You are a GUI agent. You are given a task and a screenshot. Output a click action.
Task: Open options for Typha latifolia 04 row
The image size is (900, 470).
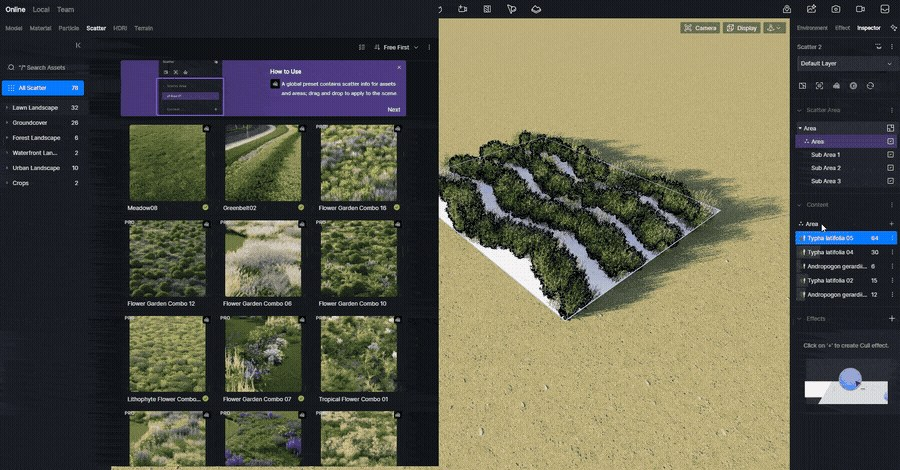(x=892, y=252)
